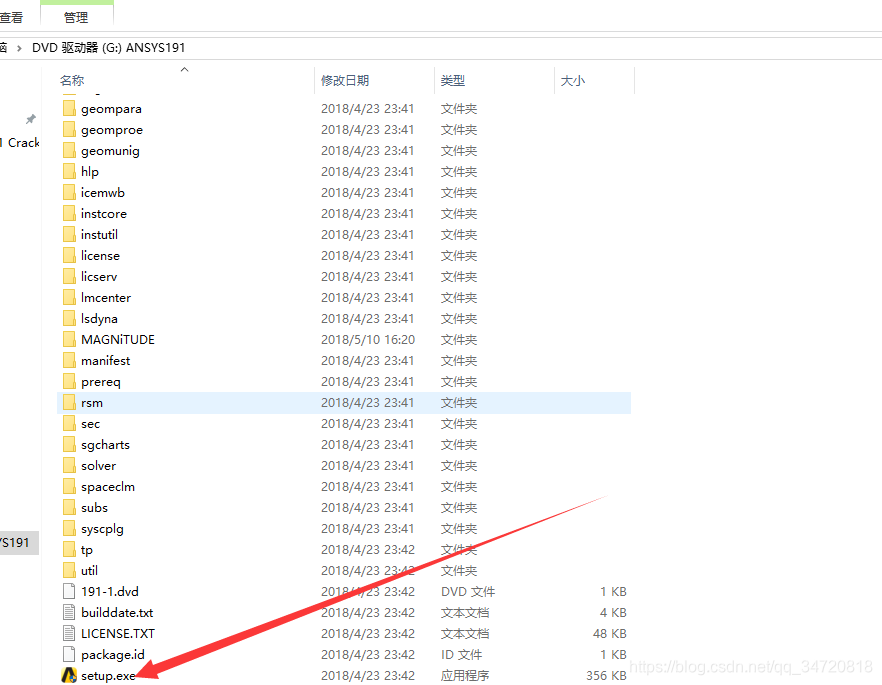This screenshot has width=882, height=685.
Task: Select the tp folder name
Action: click(87, 549)
